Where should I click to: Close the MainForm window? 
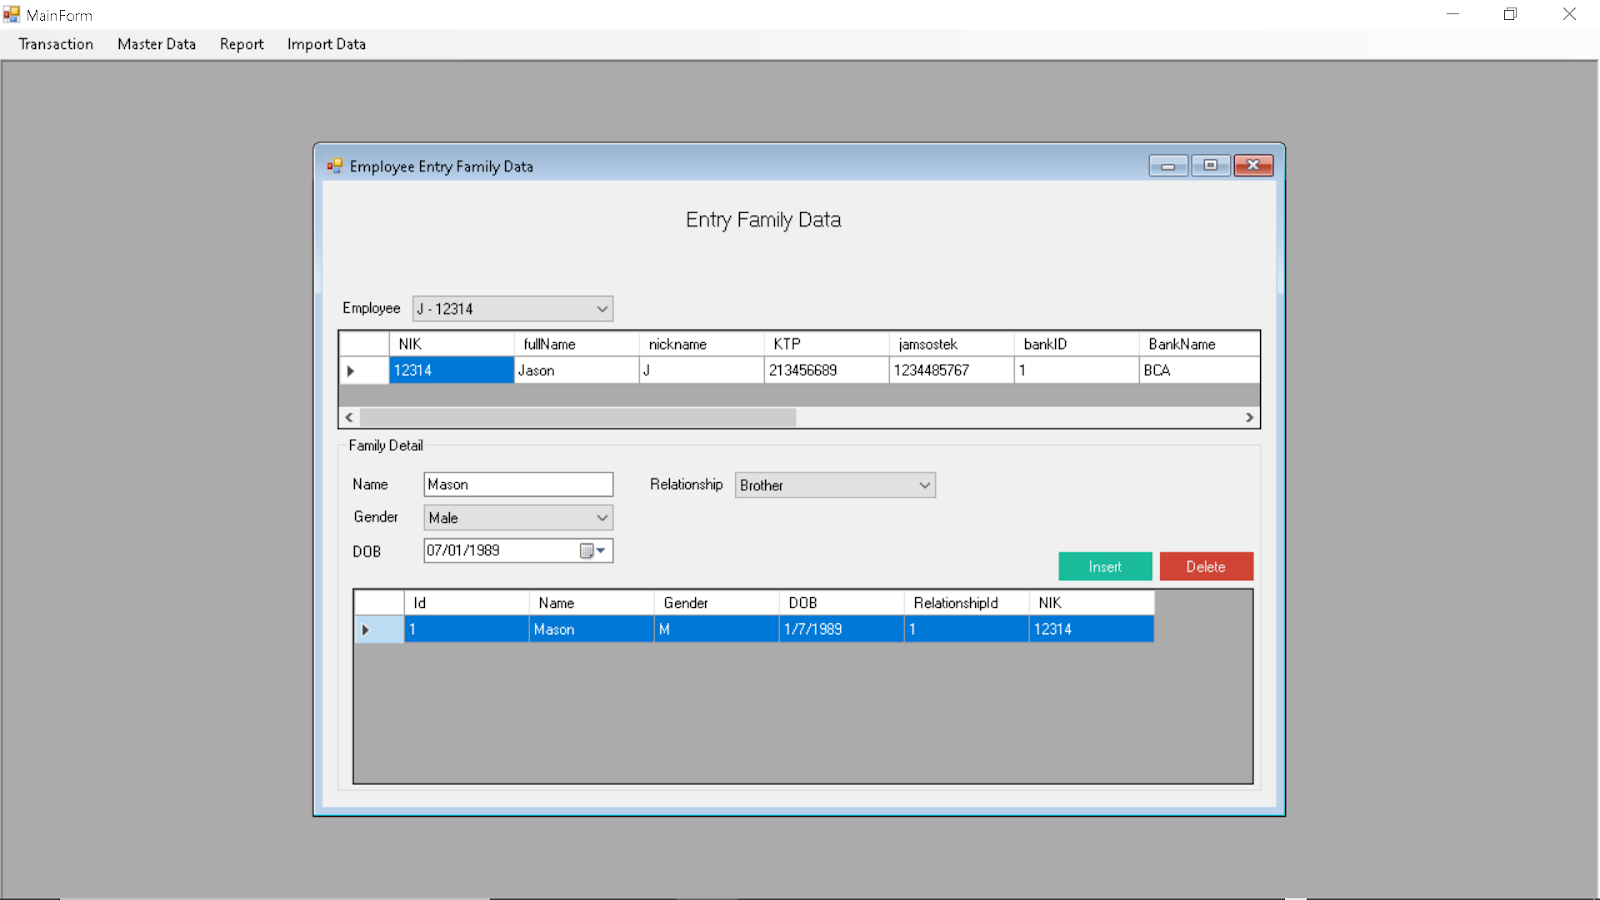(1569, 14)
